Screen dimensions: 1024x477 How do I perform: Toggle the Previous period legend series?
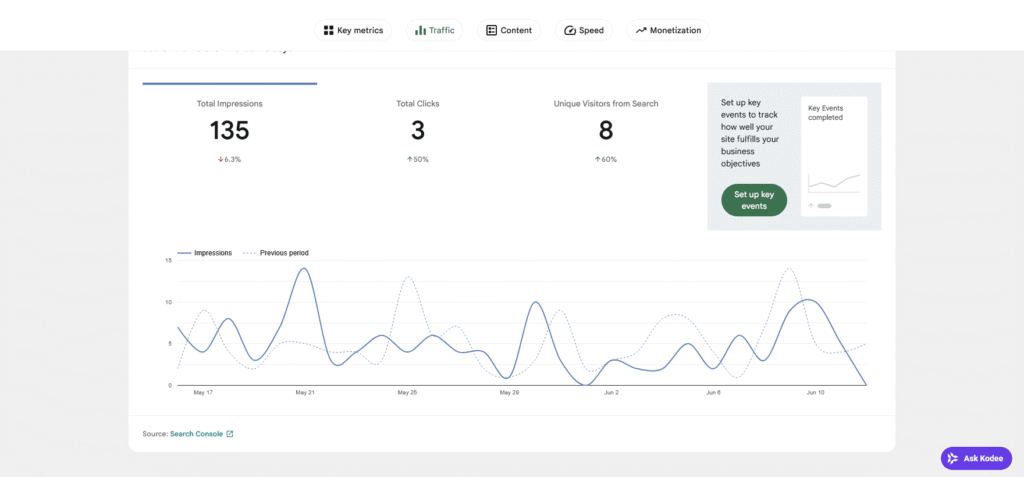pos(276,253)
